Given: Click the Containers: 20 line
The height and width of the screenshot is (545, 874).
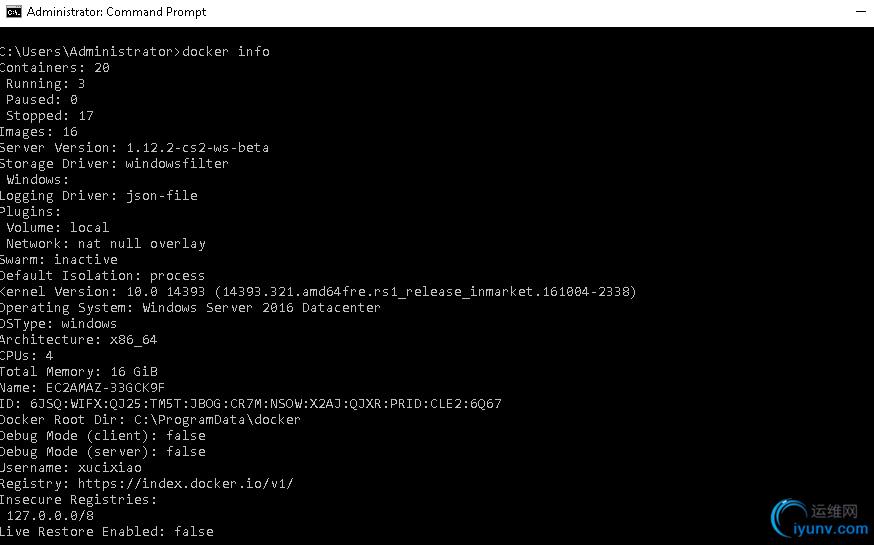Looking at the screenshot, I should click(x=55, y=67).
